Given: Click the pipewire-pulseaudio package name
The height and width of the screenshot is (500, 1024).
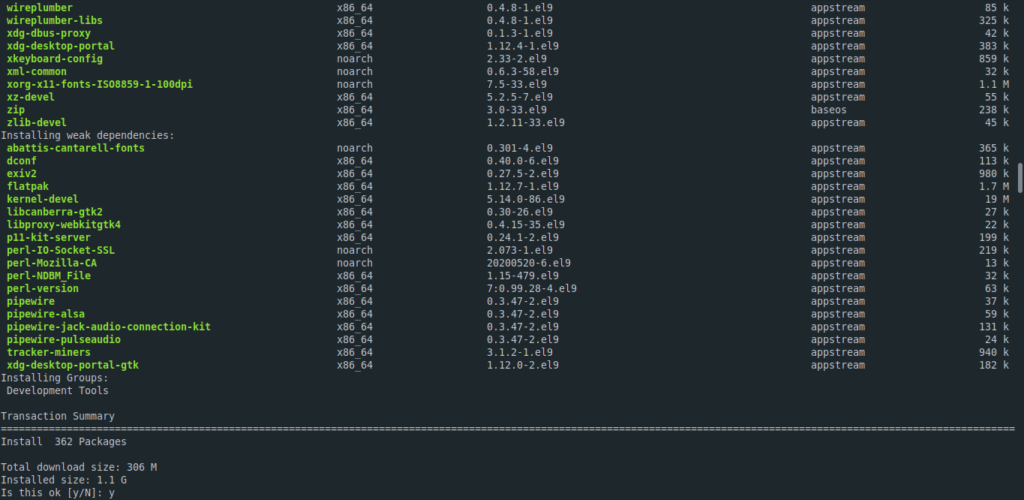Looking at the screenshot, I should click(64, 340).
